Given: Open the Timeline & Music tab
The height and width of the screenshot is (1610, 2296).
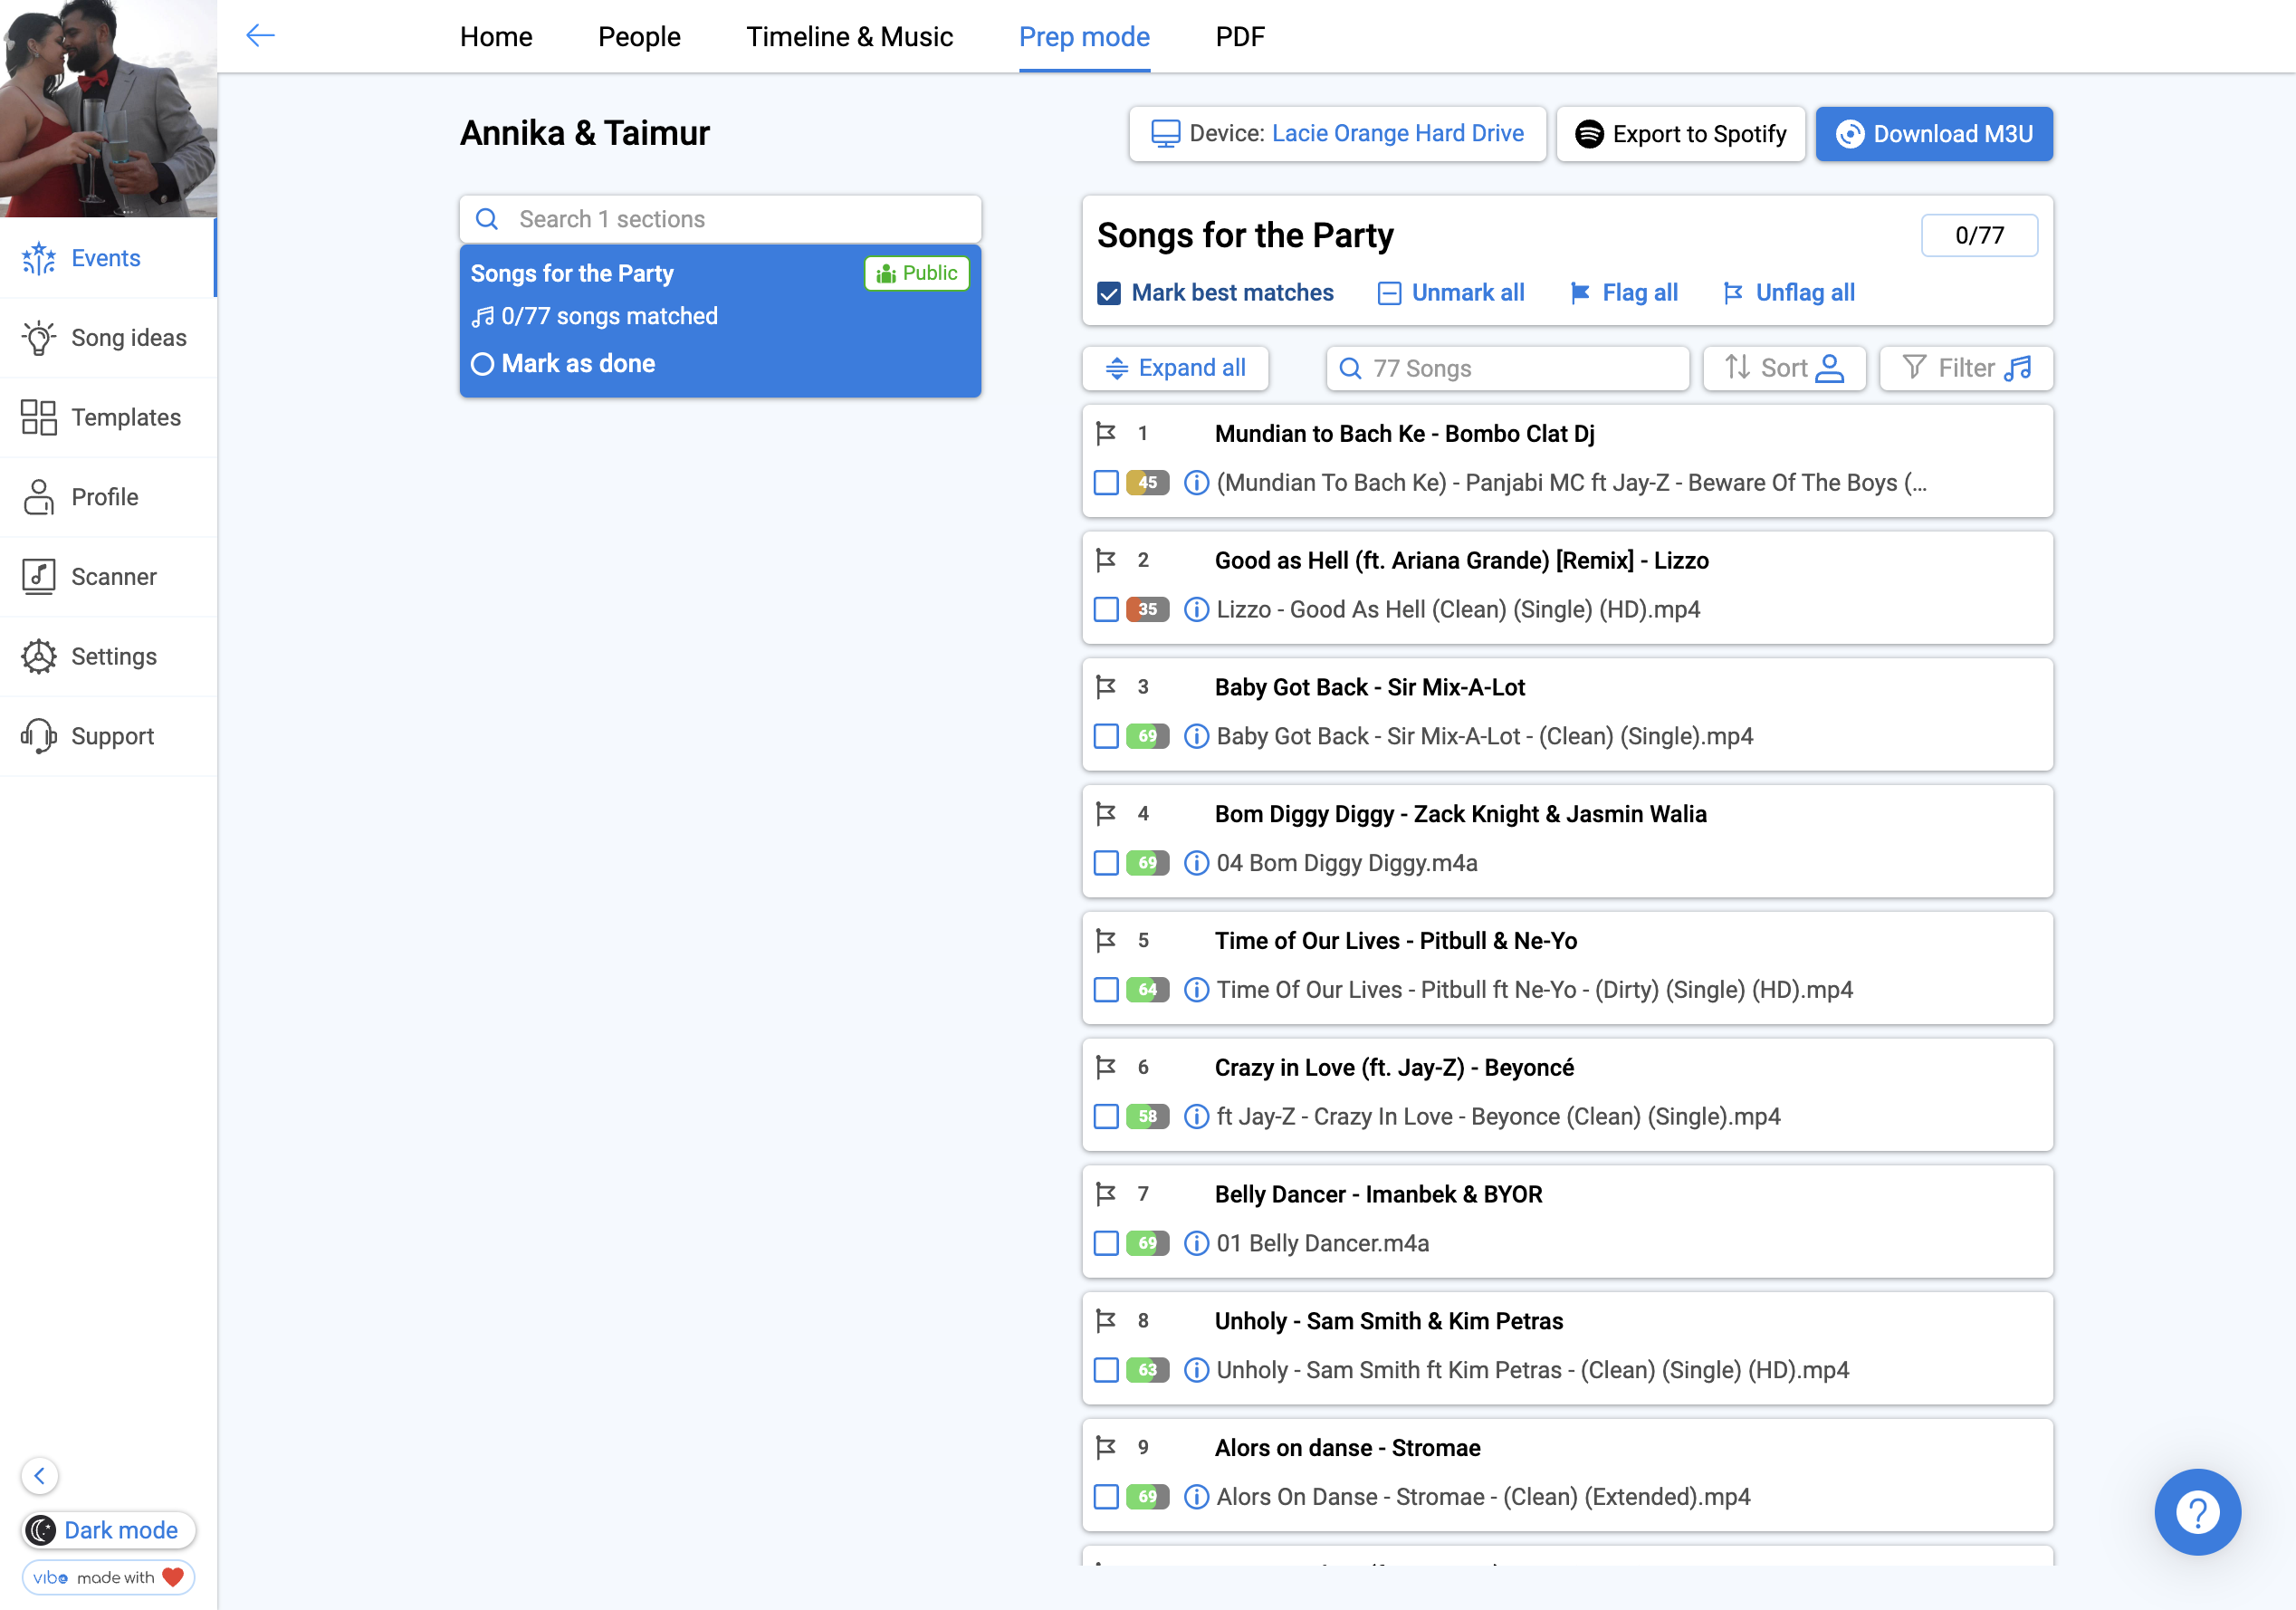Looking at the screenshot, I should pyautogui.click(x=849, y=37).
